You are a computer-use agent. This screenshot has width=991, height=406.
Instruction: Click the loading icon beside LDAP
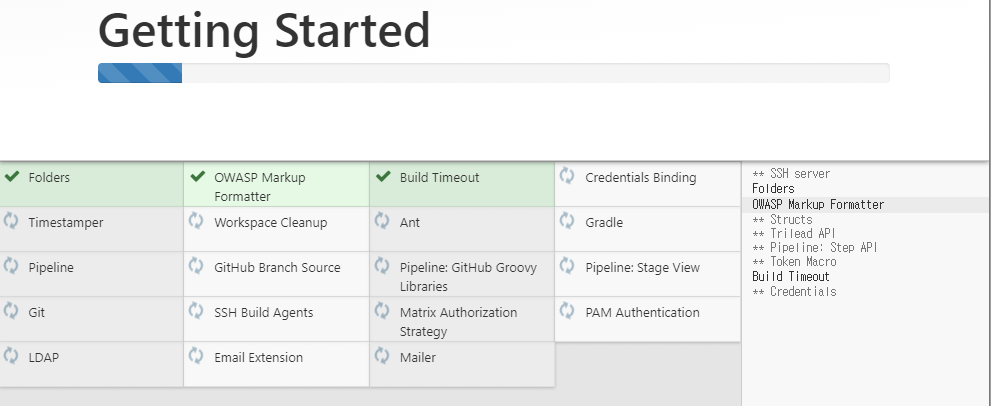pyautogui.click(x=11, y=355)
